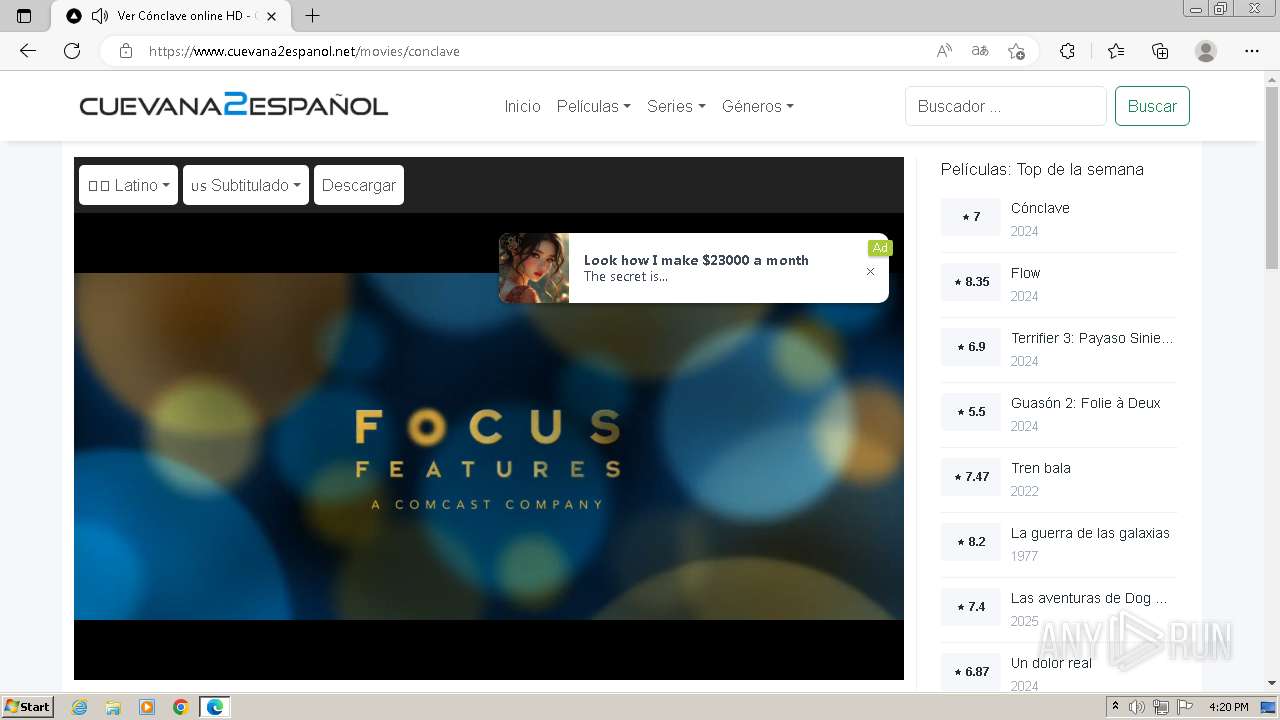Reload the page with refresh icon
1280x720 pixels.
72,51
